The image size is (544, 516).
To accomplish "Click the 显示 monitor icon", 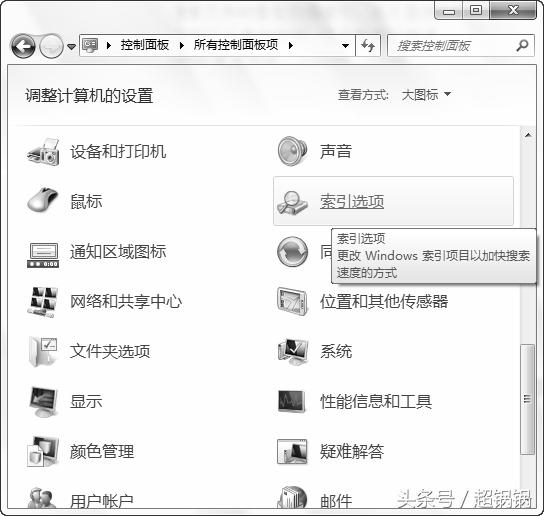I will pyautogui.click(x=43, y=402).
